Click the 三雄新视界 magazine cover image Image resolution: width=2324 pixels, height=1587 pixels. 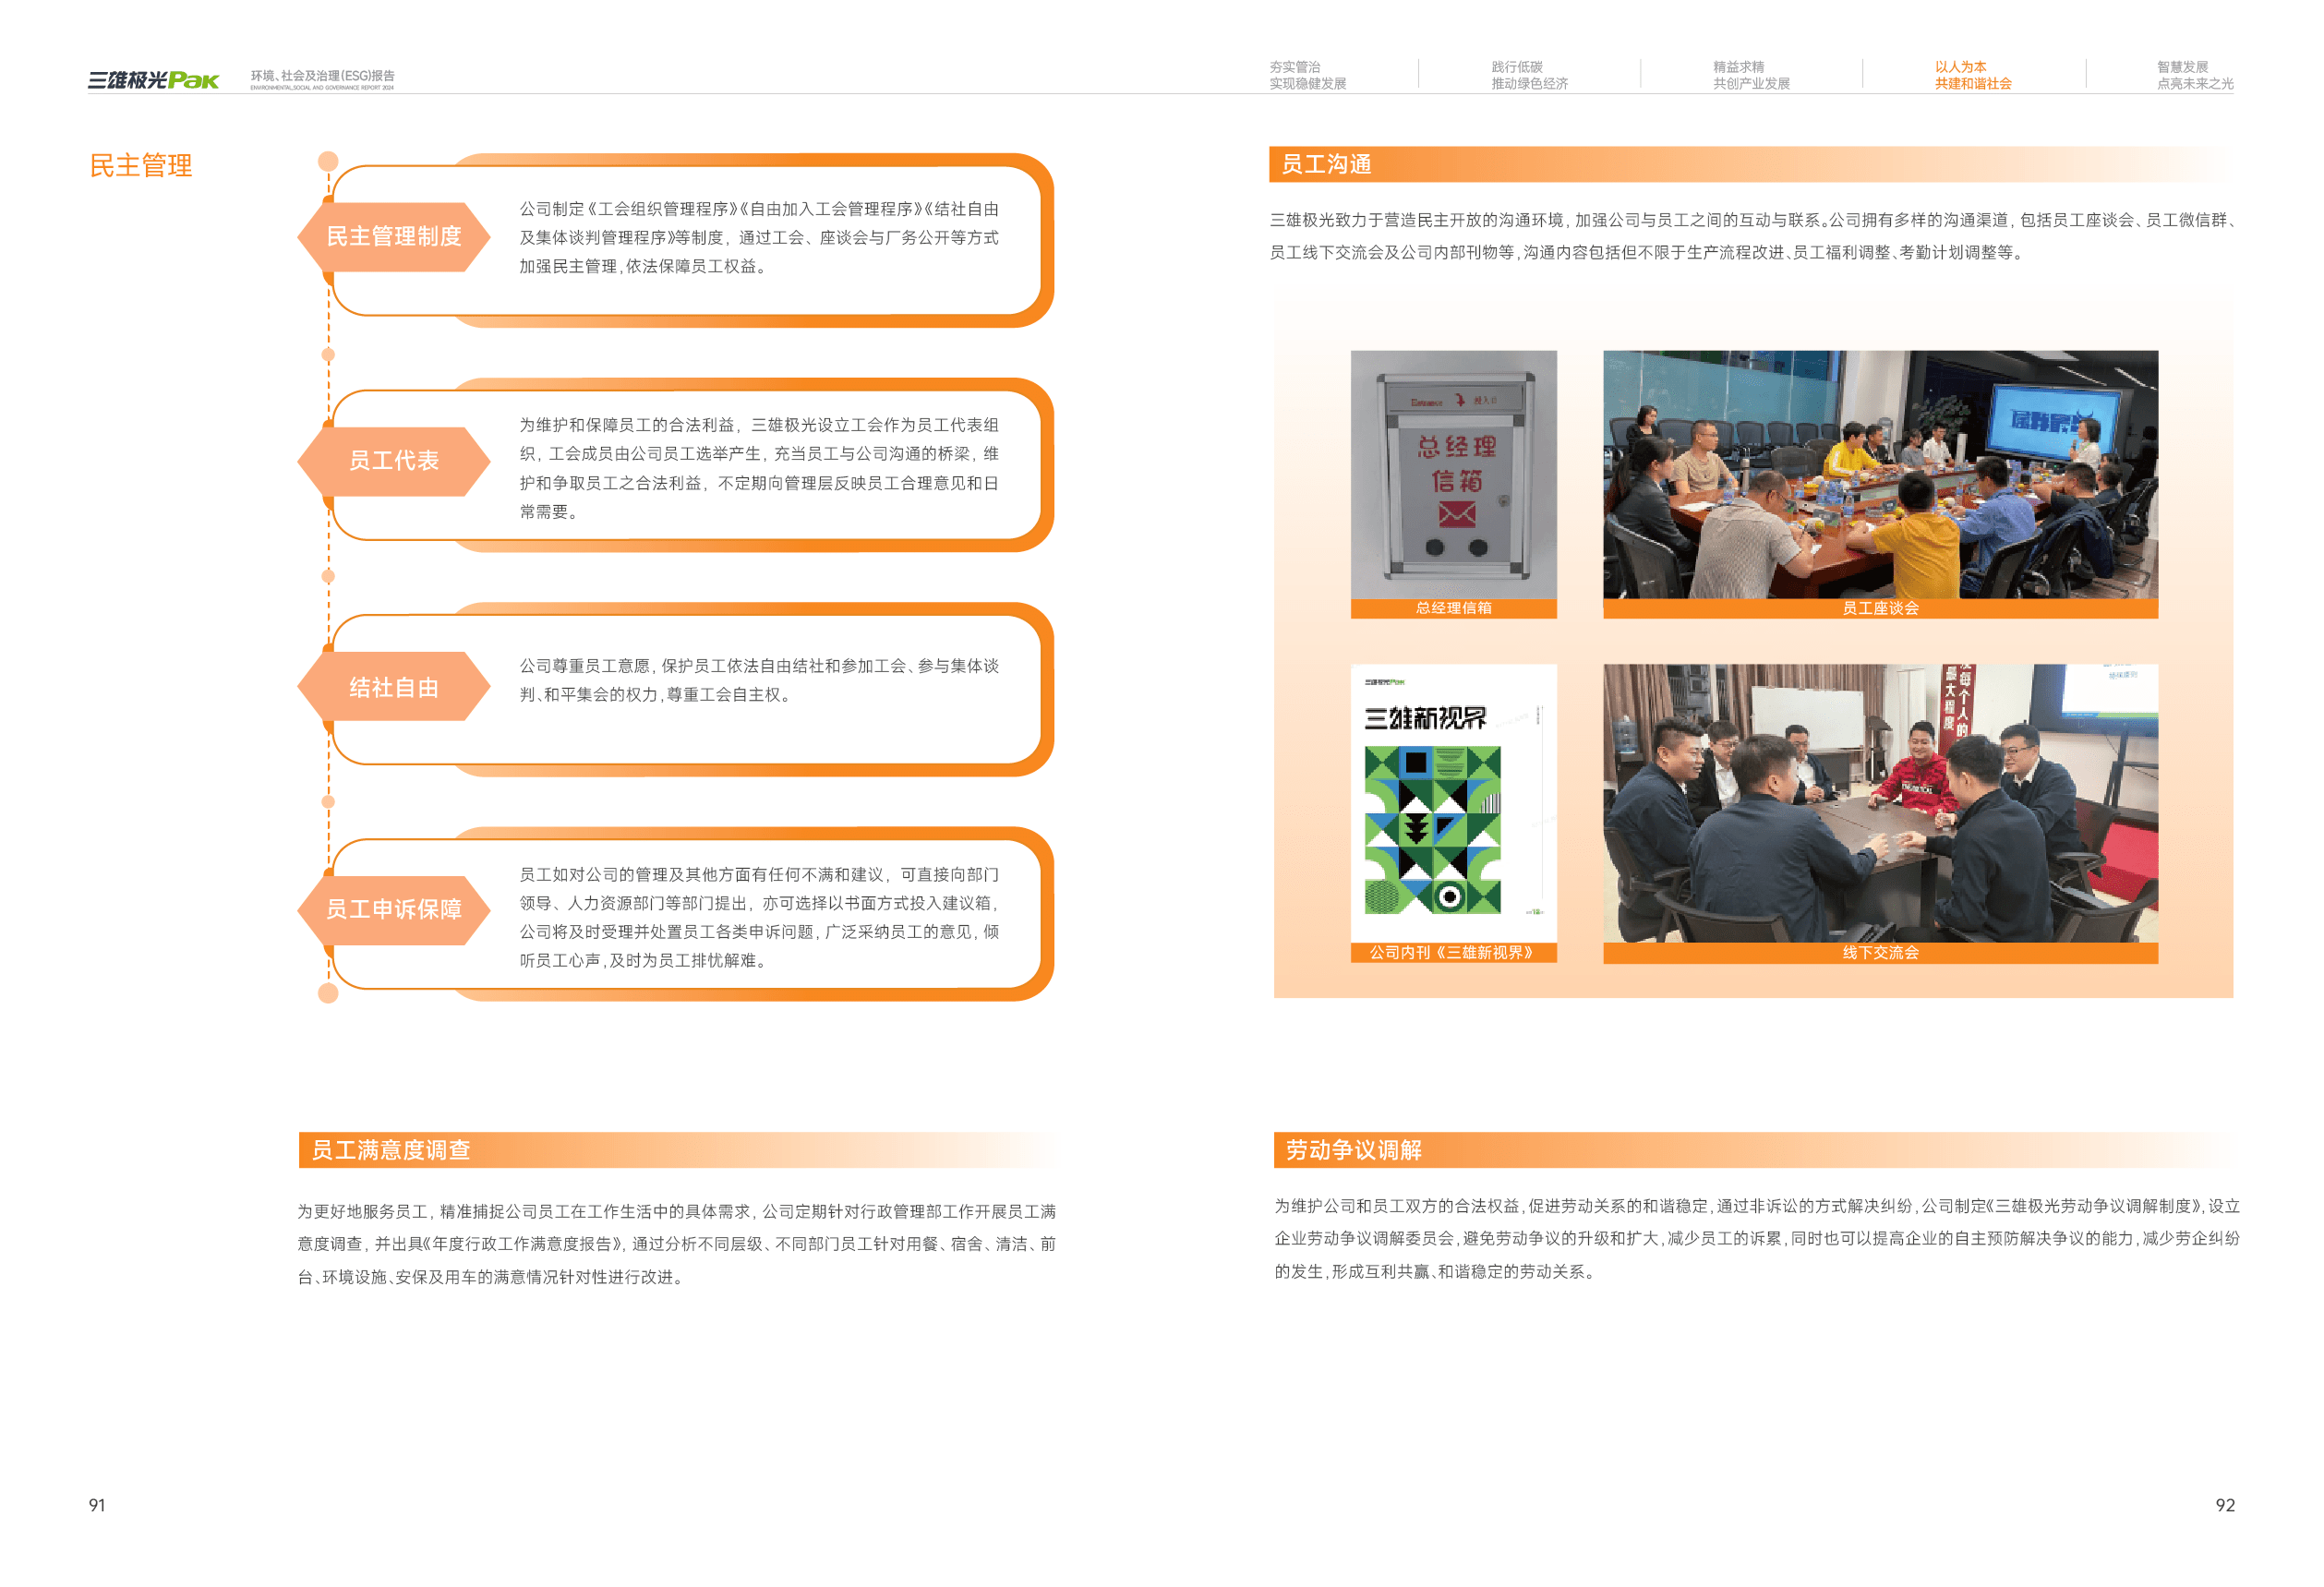click(1453, 803)
